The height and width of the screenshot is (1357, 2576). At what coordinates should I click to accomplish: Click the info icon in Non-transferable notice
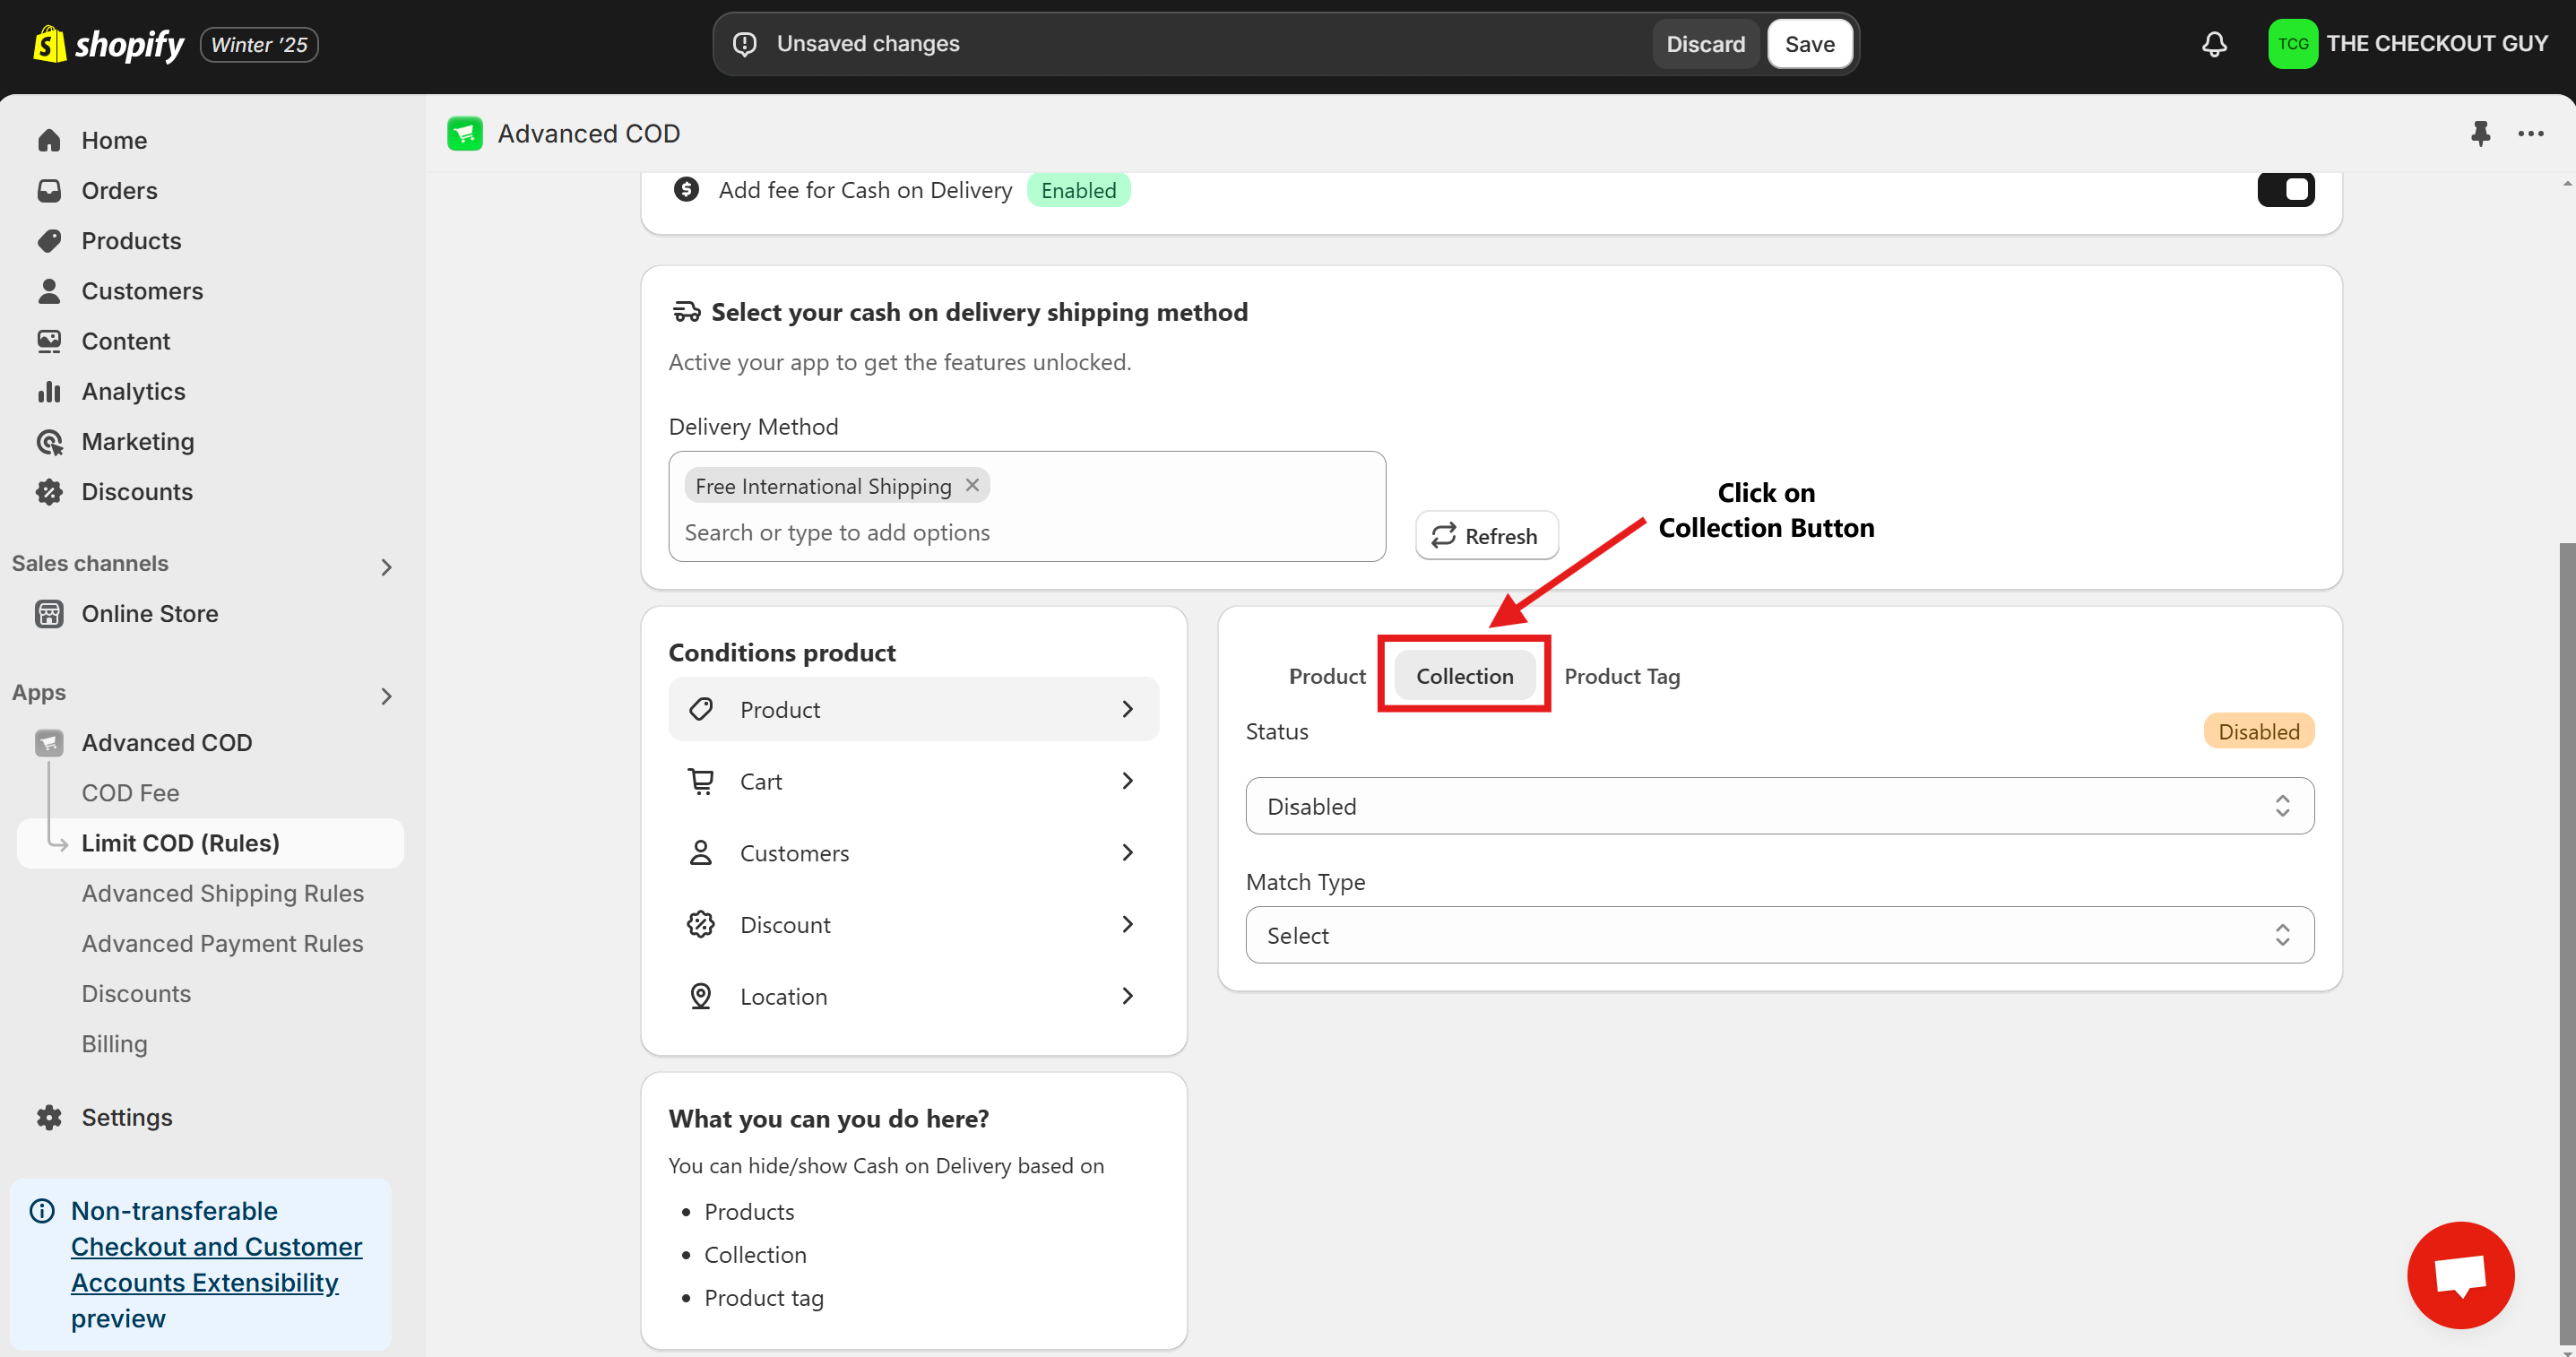tap(42, 1211)
